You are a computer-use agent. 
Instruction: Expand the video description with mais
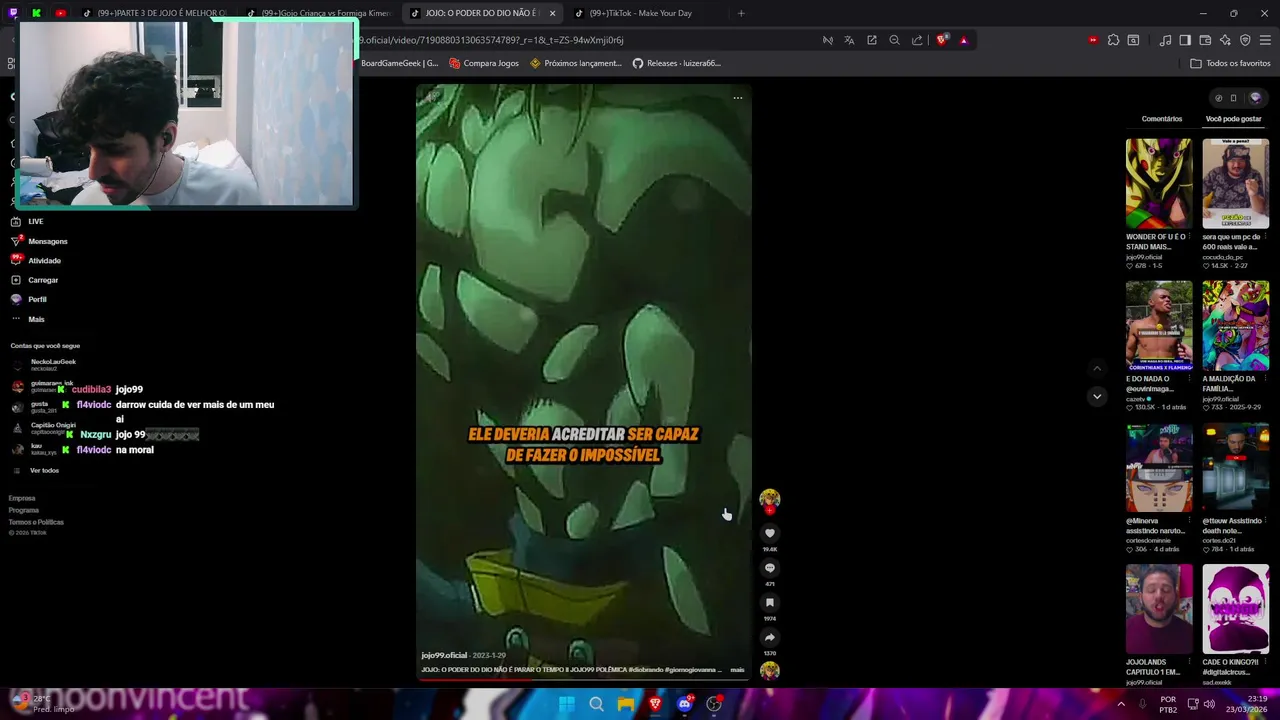[x=737, y=670]
